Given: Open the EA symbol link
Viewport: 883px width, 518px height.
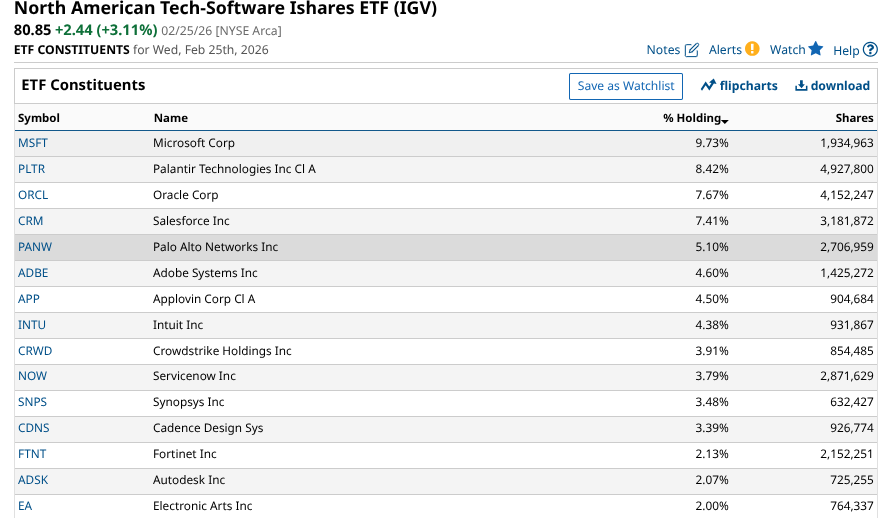Looking at the screenshot, I should (25, 506).
